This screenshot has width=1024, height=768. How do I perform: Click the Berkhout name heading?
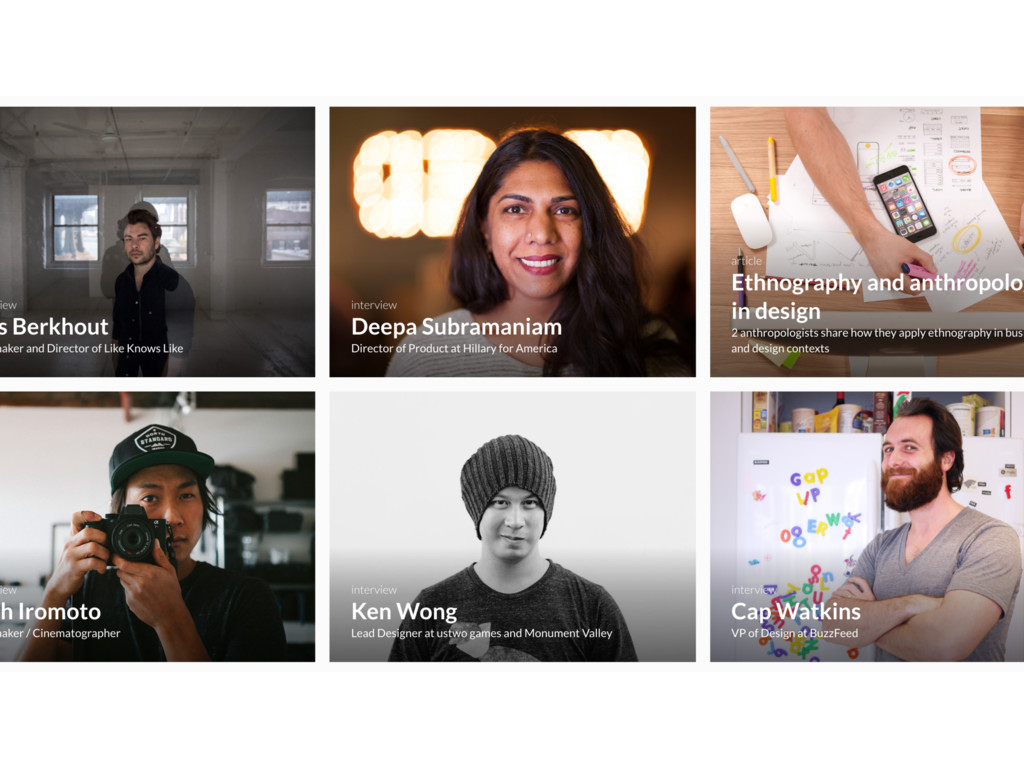coord(54,327)
